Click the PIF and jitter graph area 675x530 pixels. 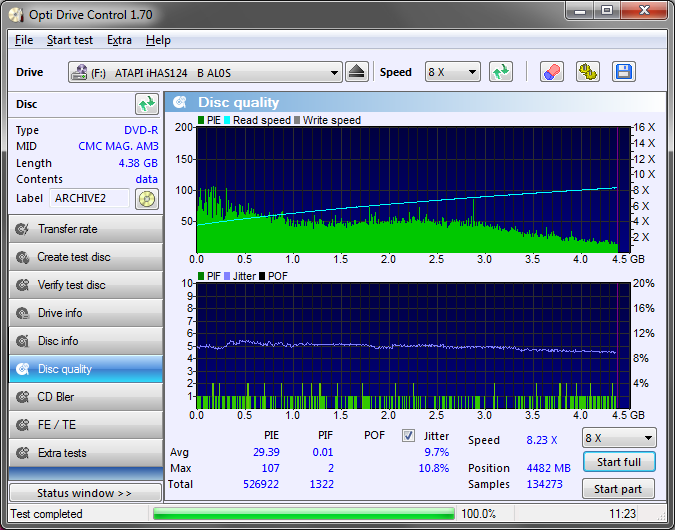[x=413, y=346]
